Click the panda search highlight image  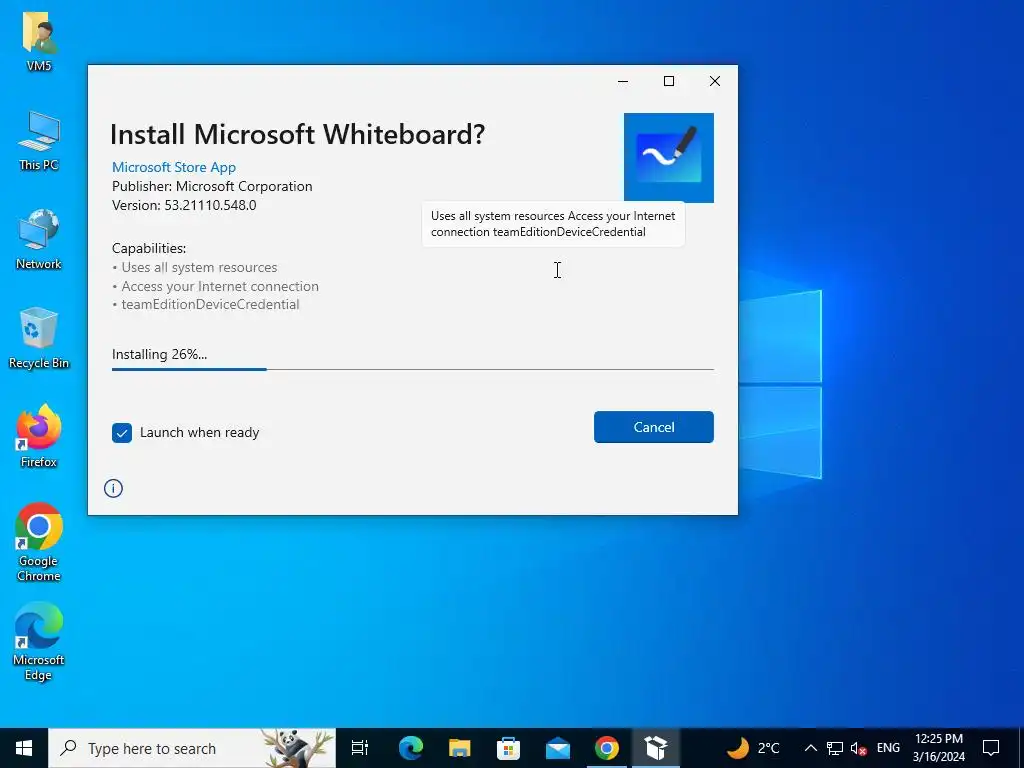pyautogui.click(x=298, y=748)
